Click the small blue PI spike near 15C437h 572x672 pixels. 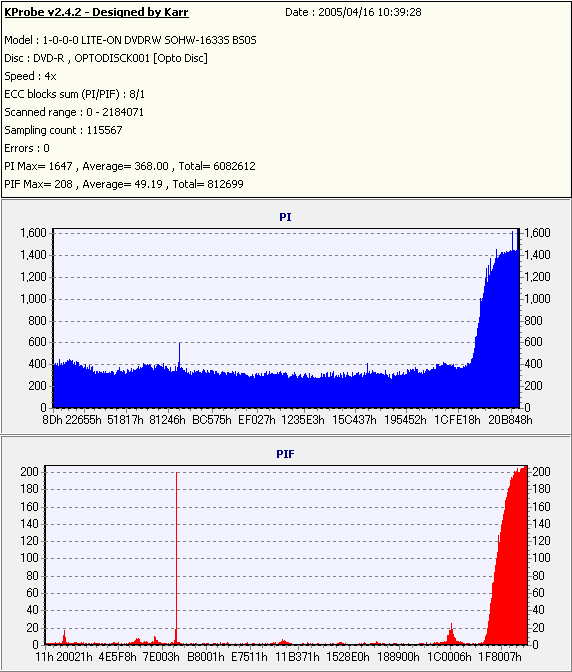tap(367, 368)
